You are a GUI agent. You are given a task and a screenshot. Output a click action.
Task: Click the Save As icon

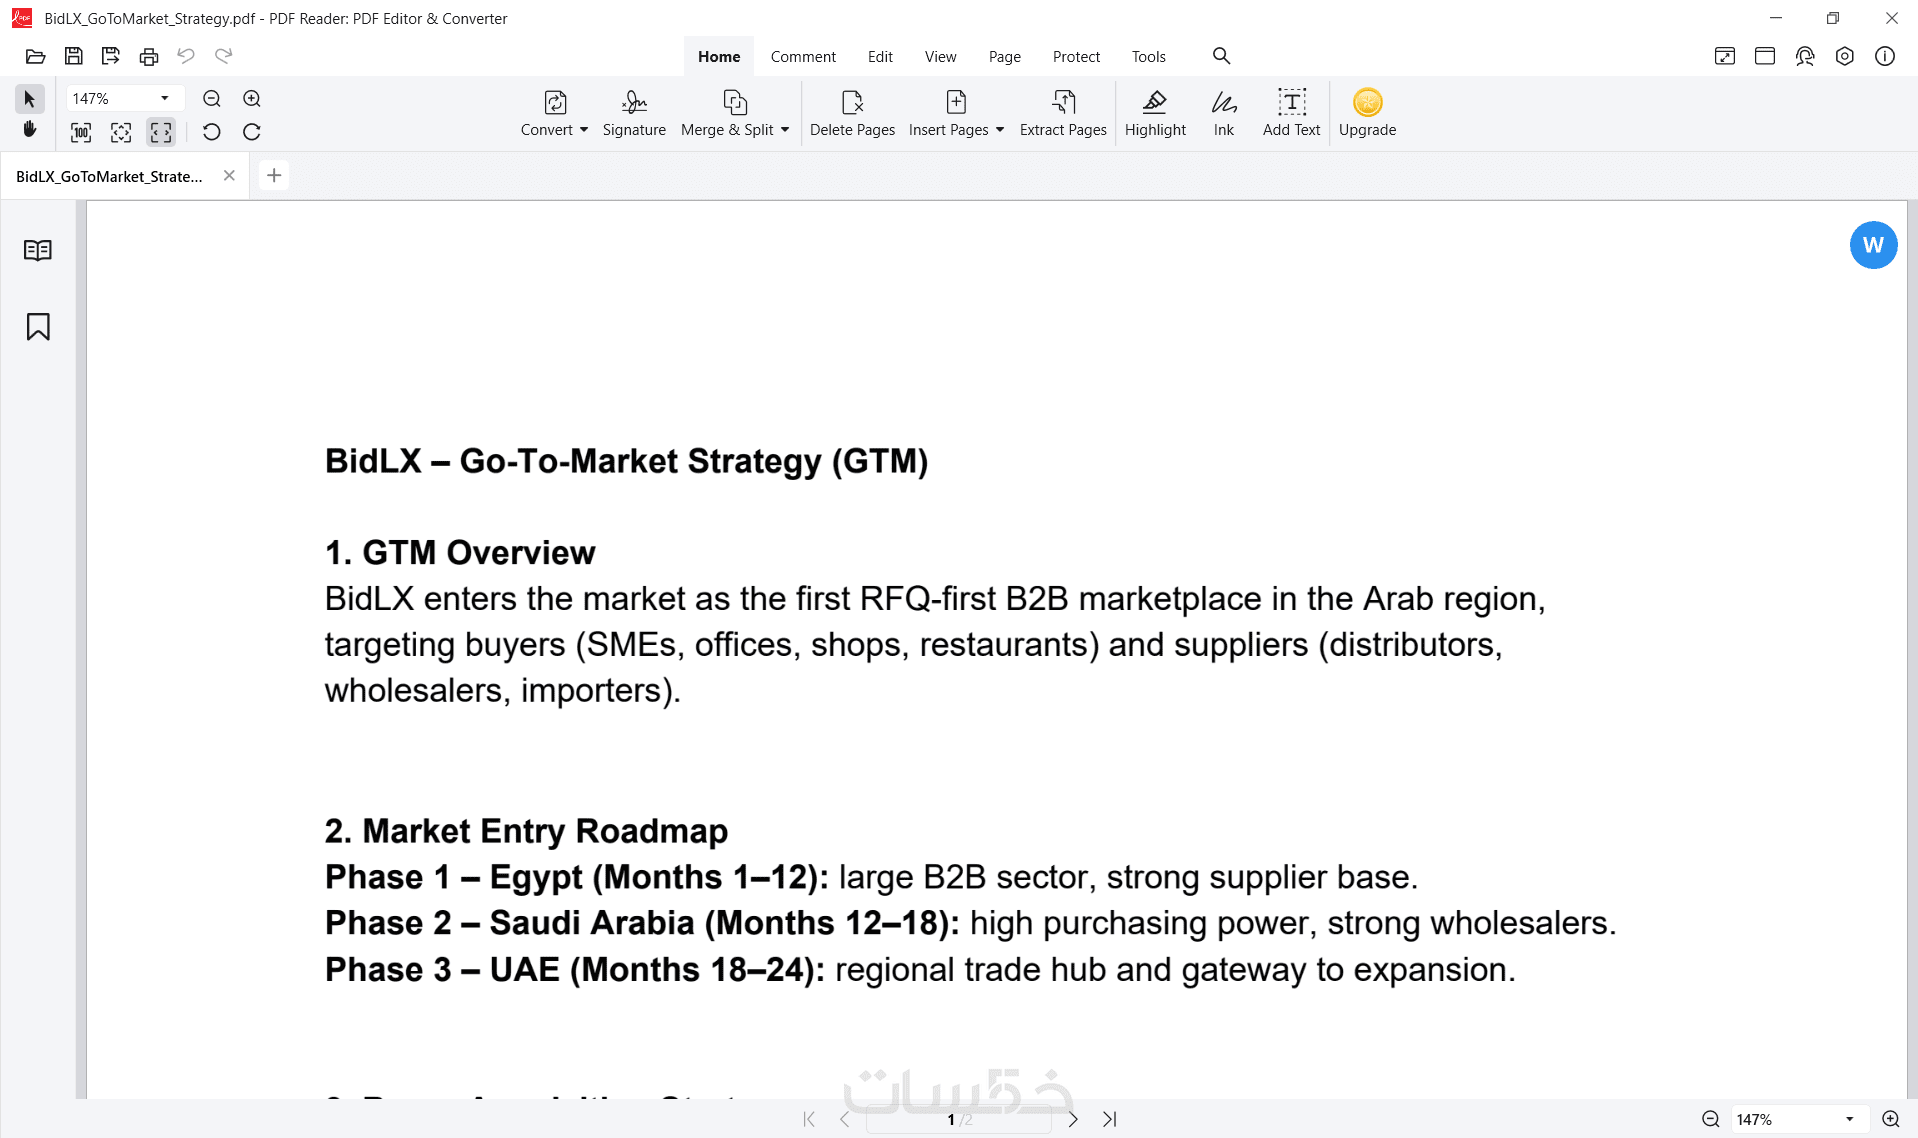111,56
